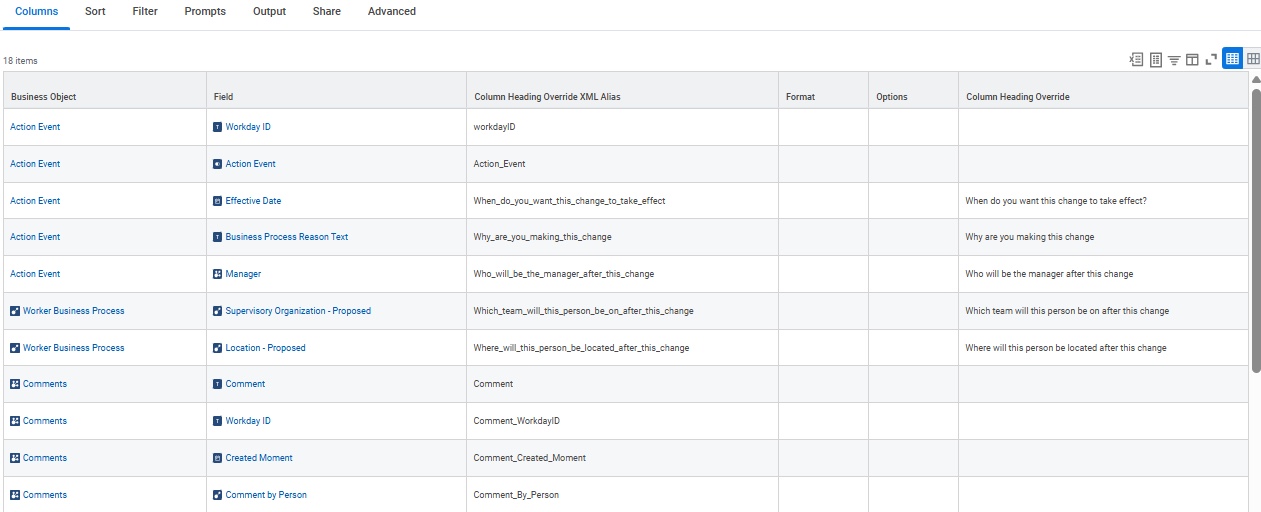Open the Supervisory Organization - Proposed link
This screenshot has height=512, width=1261.
[x=298, y=311]
